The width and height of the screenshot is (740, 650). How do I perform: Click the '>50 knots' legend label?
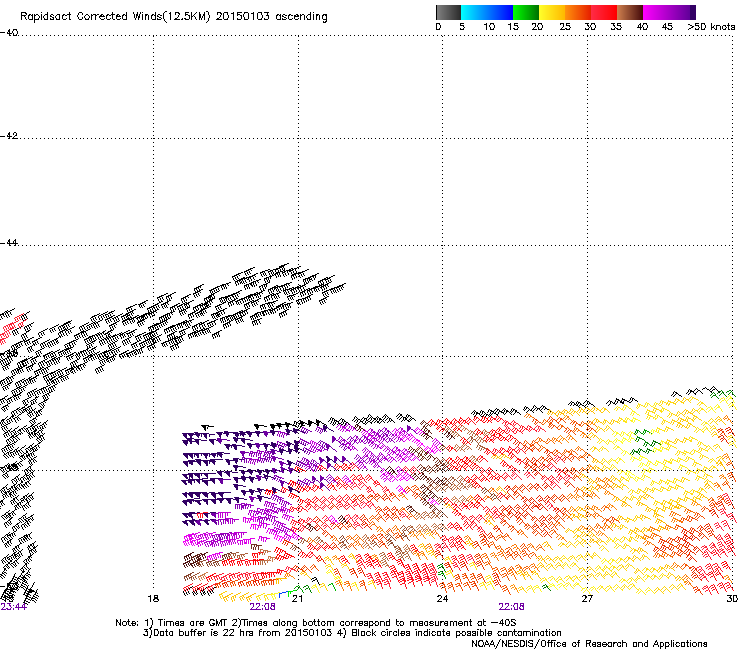click(x=711, y=27)
